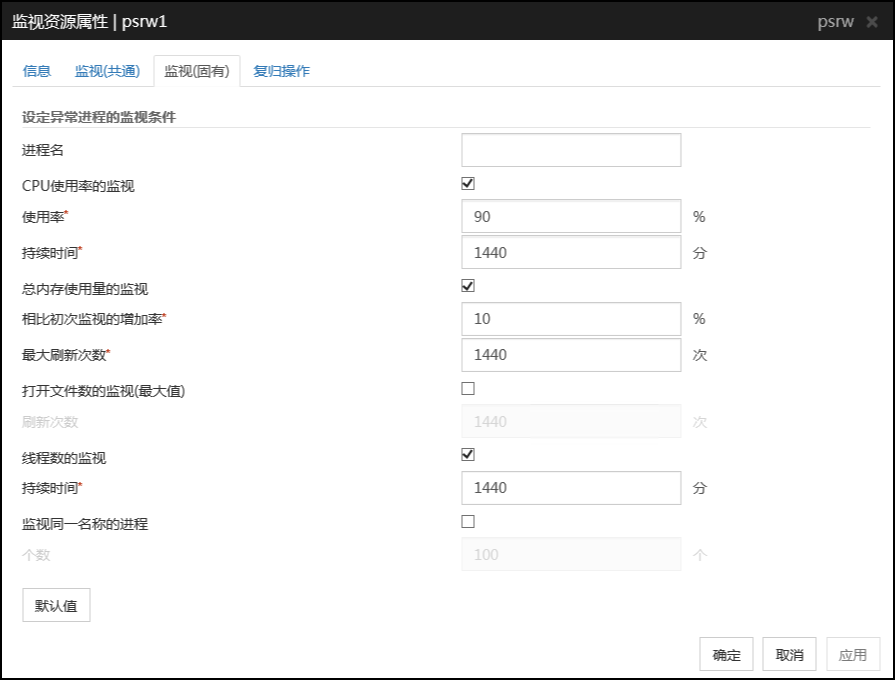Enable 打开文件数的监视(最大值) checkbox
895x680 pixels.
click(x=468, y=388)
